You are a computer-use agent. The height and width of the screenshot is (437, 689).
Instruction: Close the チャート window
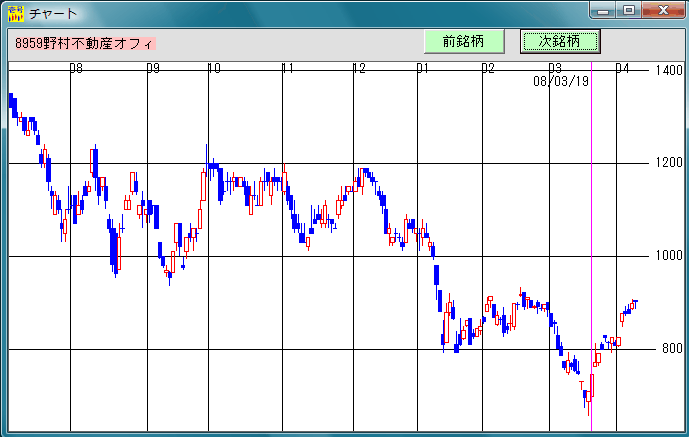point(664,10)
